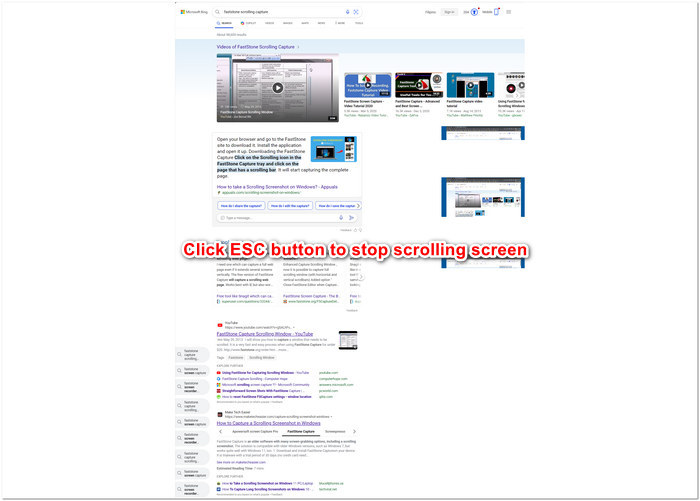Open How To Capture Long Scrolling Screenshots on Windows link

(266, 489)
